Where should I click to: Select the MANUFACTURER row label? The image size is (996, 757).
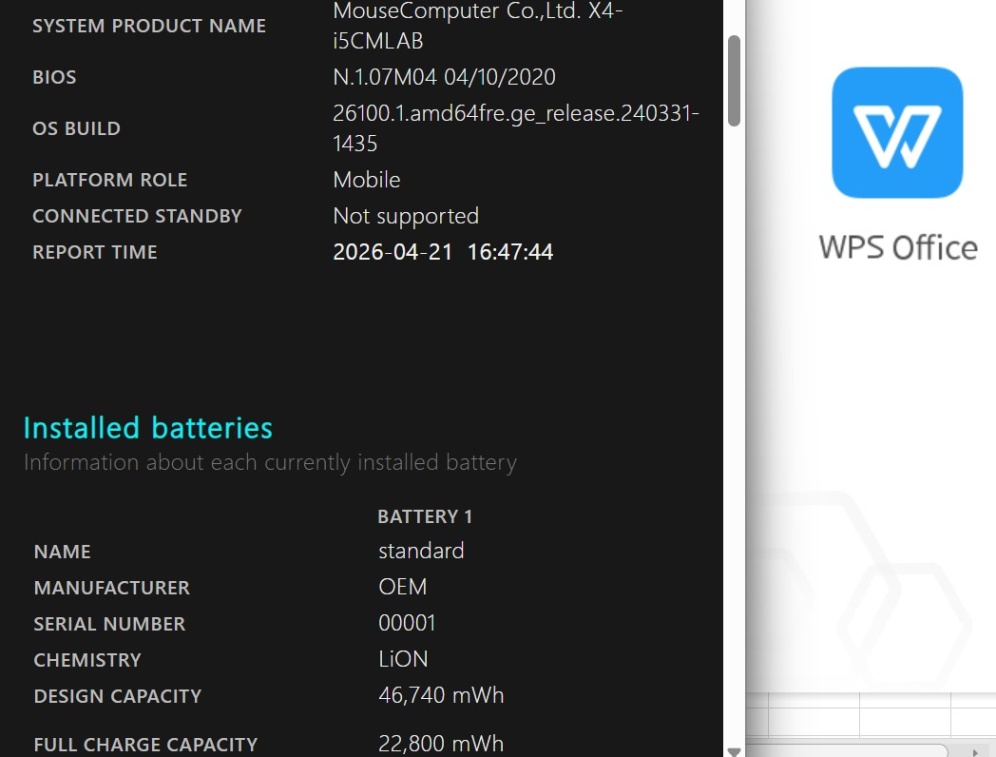point(112,588)
